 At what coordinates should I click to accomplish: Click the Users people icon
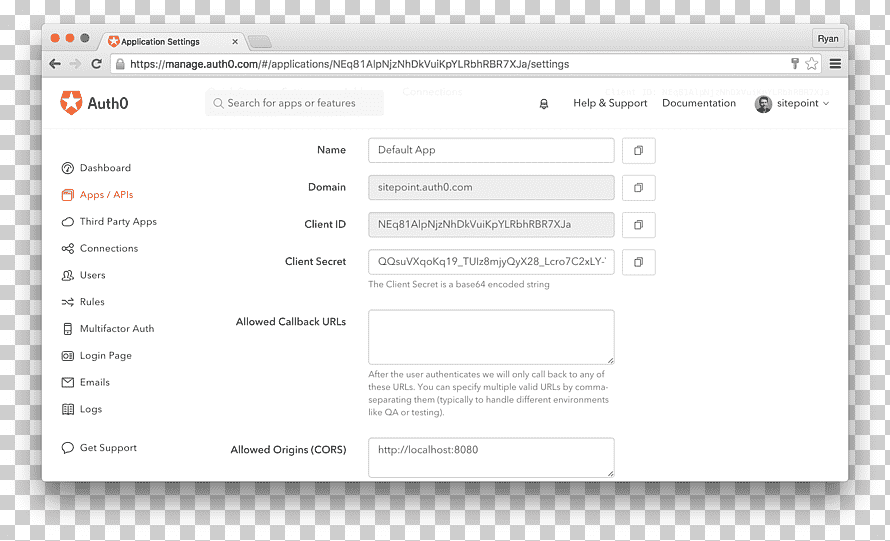pos(68,275)
